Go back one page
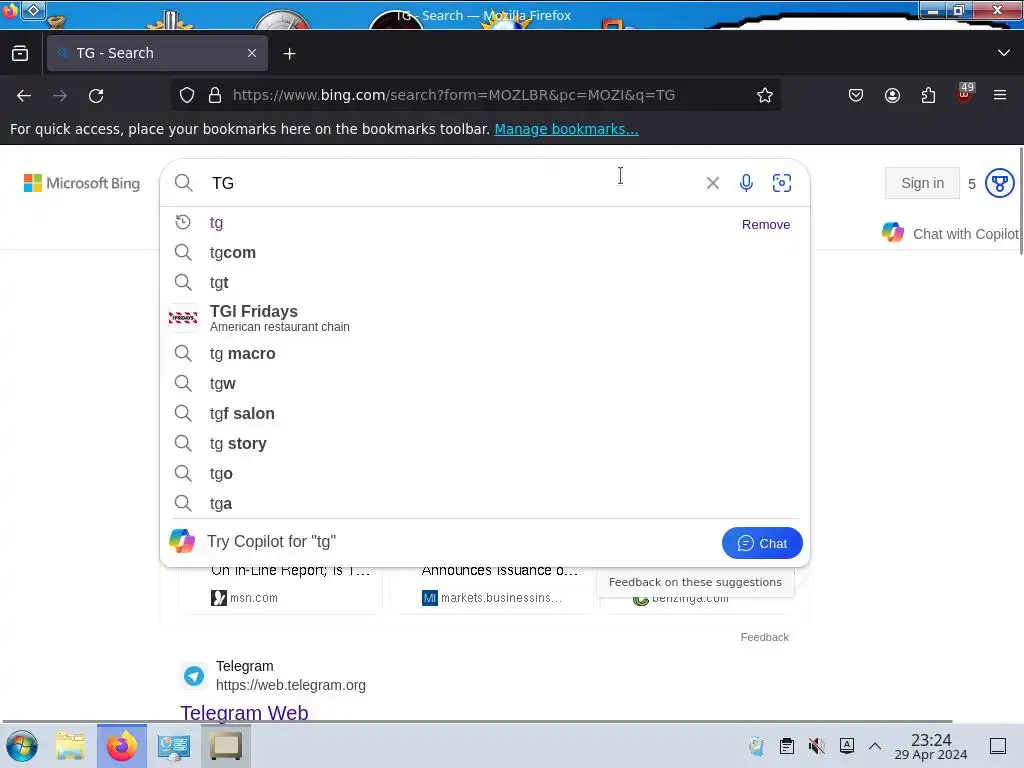 coord(24,96)
